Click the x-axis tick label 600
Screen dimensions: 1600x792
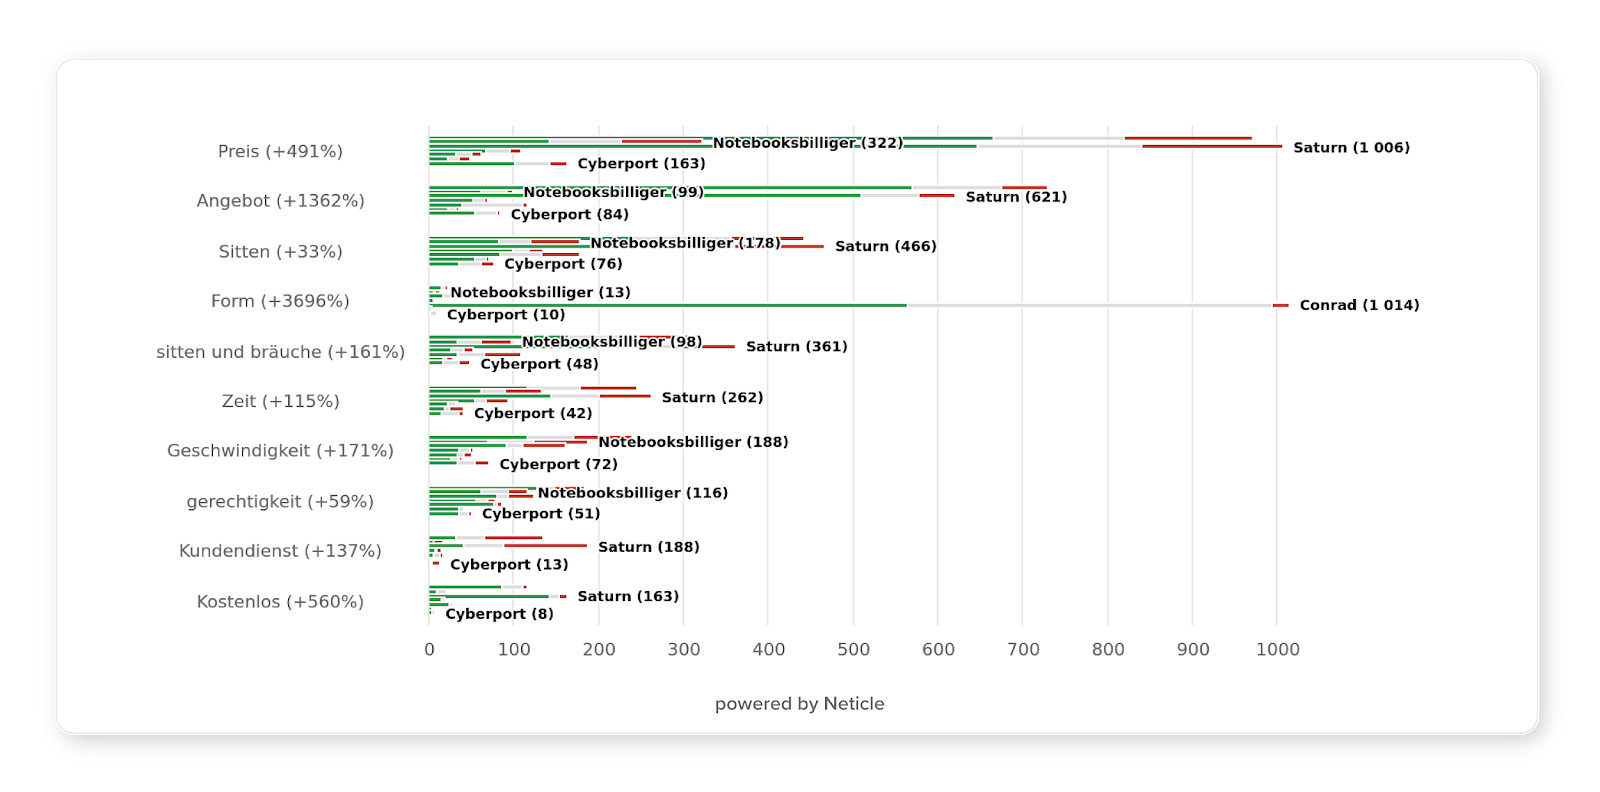click(x=938, y=650)
